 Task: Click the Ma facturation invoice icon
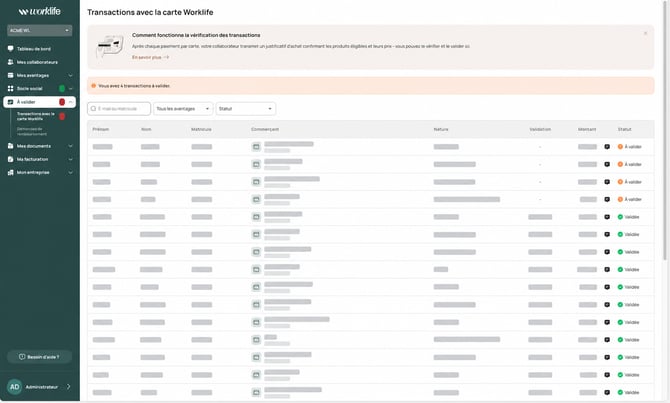(11, 159)
